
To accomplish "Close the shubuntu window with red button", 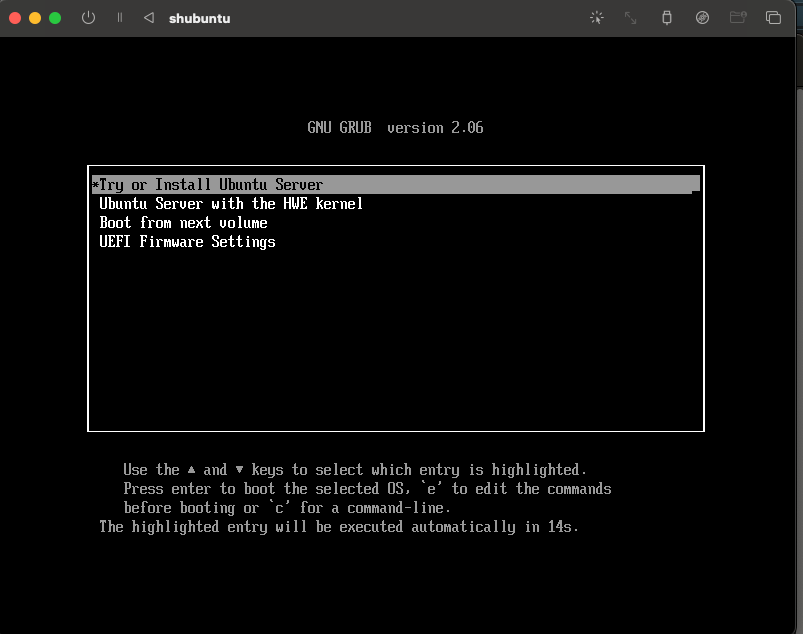I will coord(15,18).
